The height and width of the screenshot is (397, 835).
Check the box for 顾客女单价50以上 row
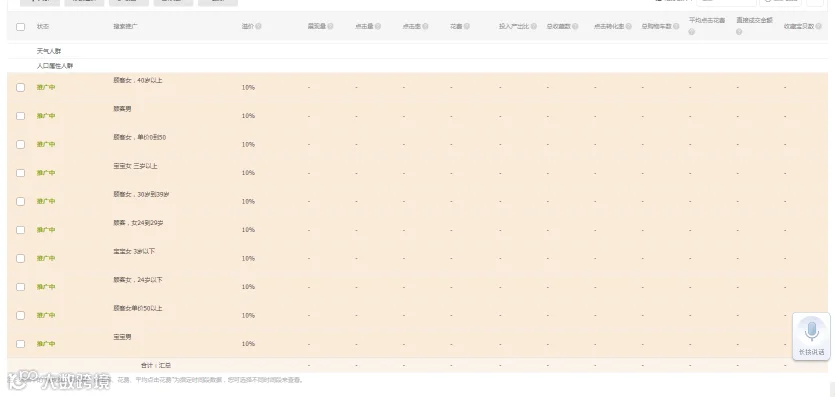[x=20, y=316]
